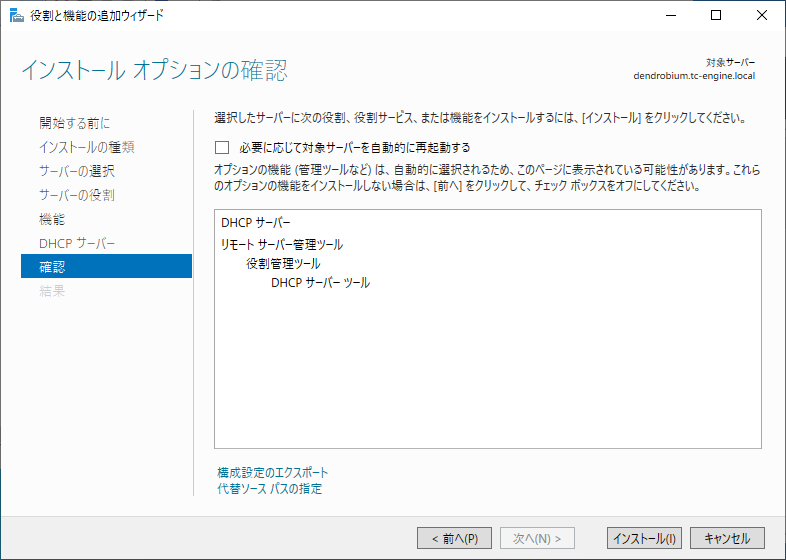Open 代替ソース パスの指定 link
Viewport: 786px width, 560px height.
270,488
